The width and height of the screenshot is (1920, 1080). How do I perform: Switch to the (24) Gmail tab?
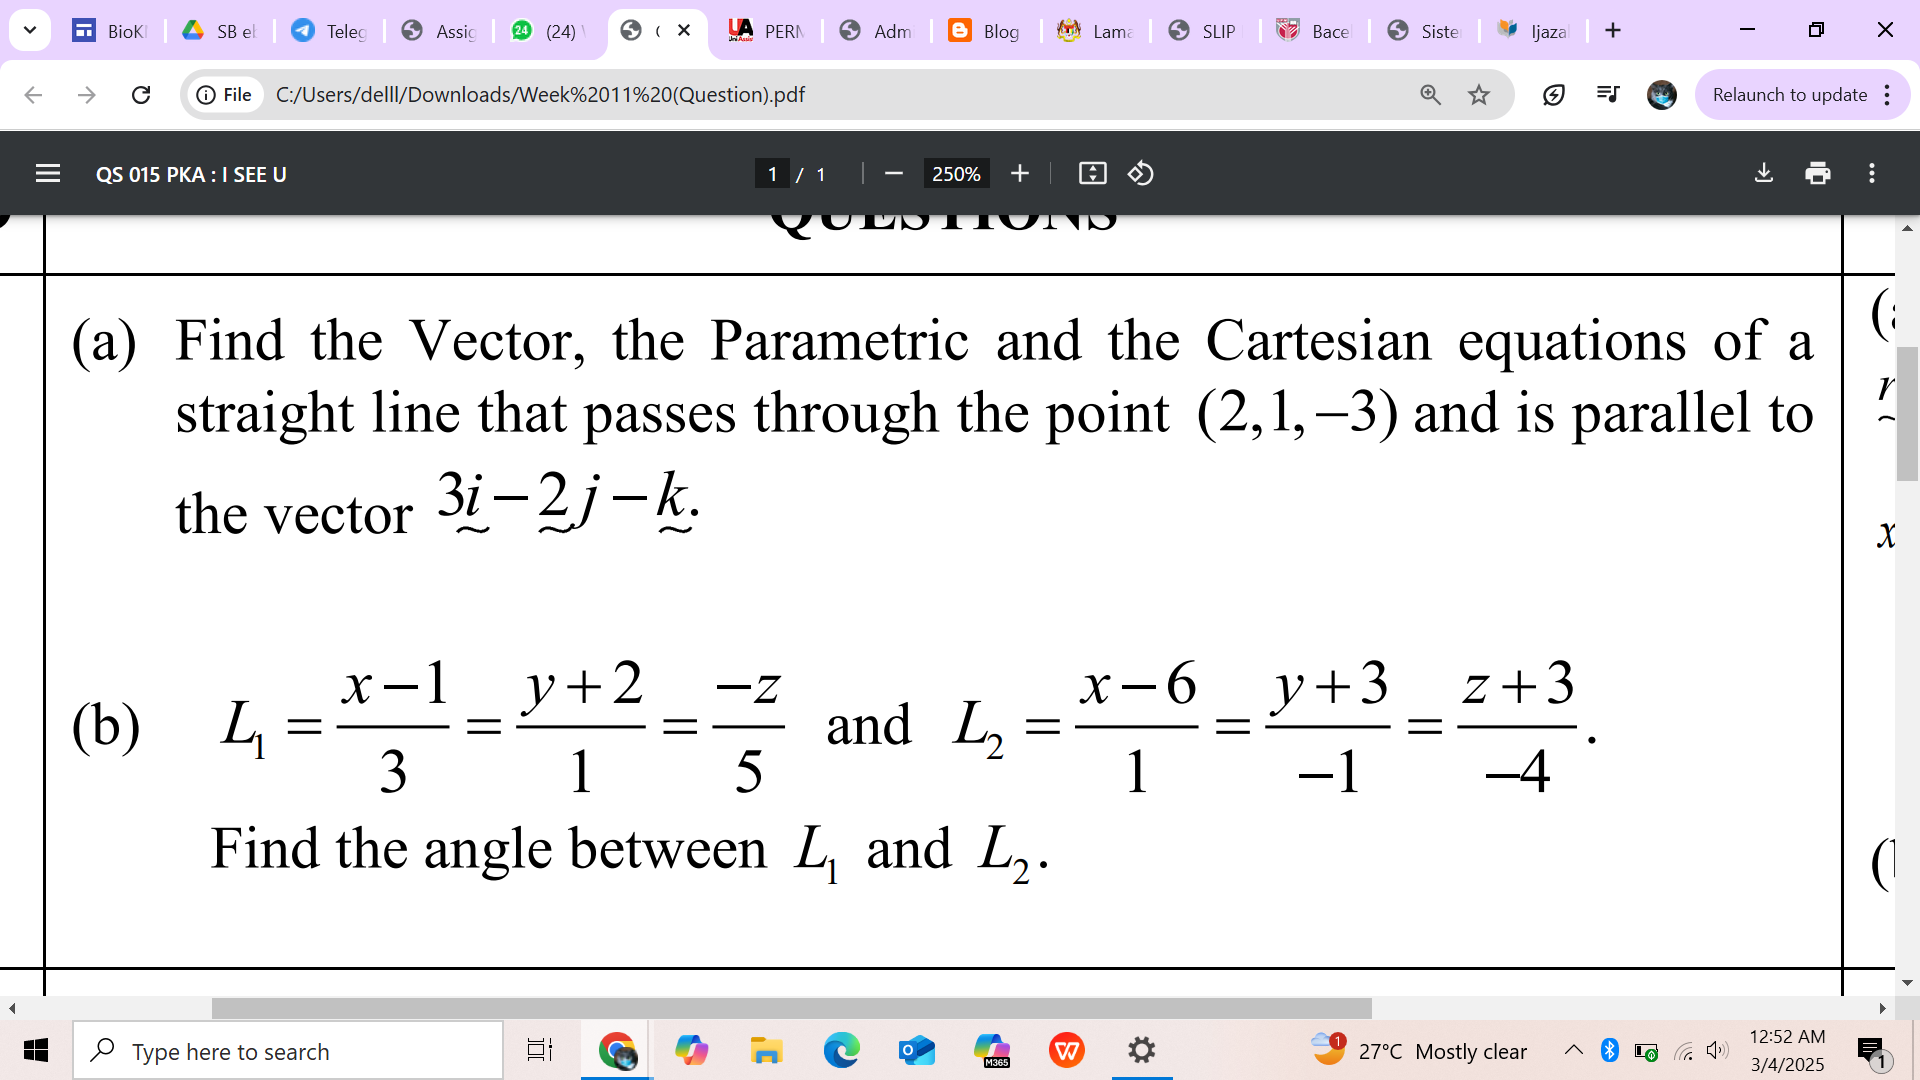[x=546, y=31]
